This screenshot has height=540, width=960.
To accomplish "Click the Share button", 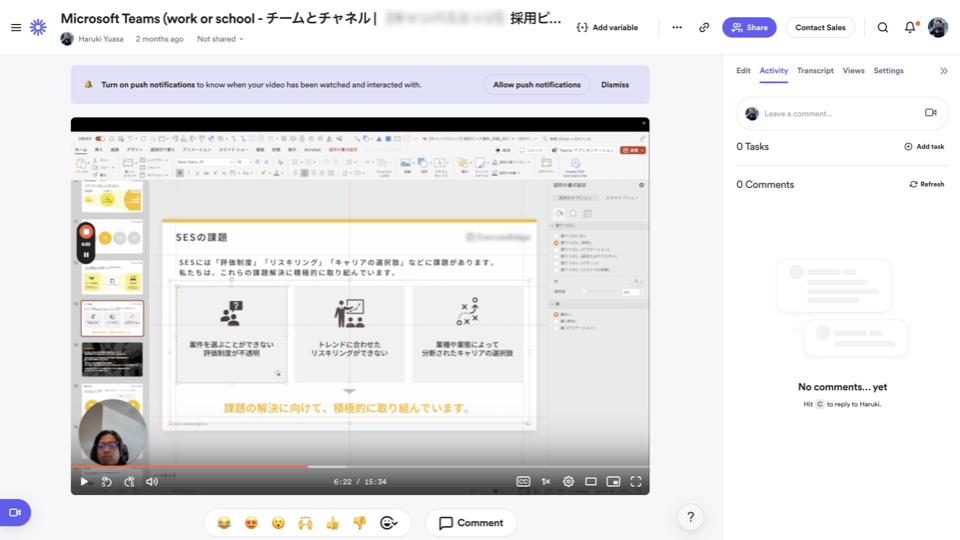I will (749, 28).
